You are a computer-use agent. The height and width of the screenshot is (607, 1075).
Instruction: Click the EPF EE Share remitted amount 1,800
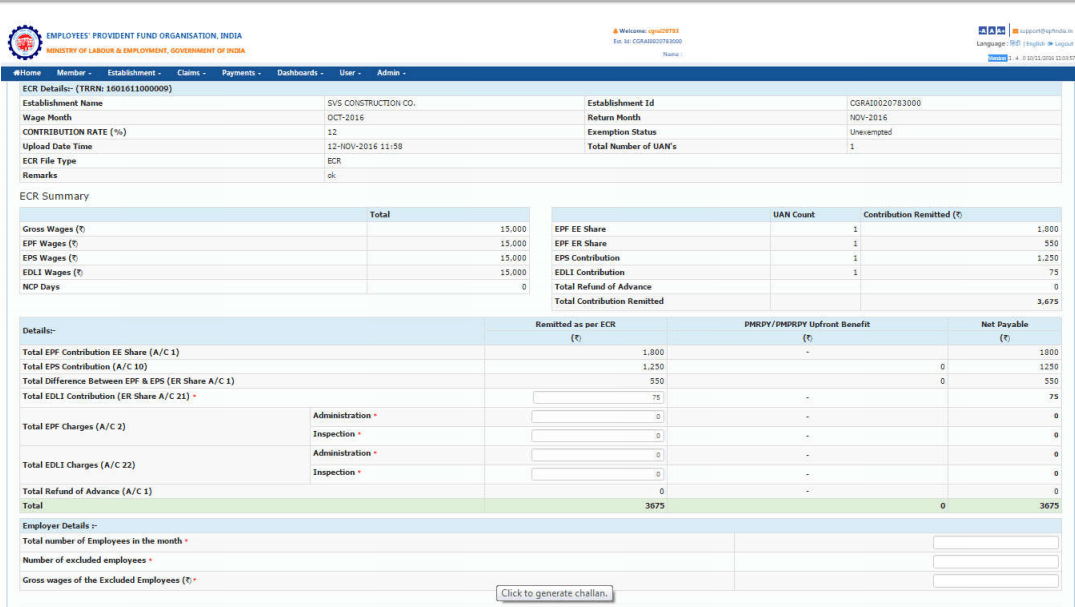coord(1048,229)
